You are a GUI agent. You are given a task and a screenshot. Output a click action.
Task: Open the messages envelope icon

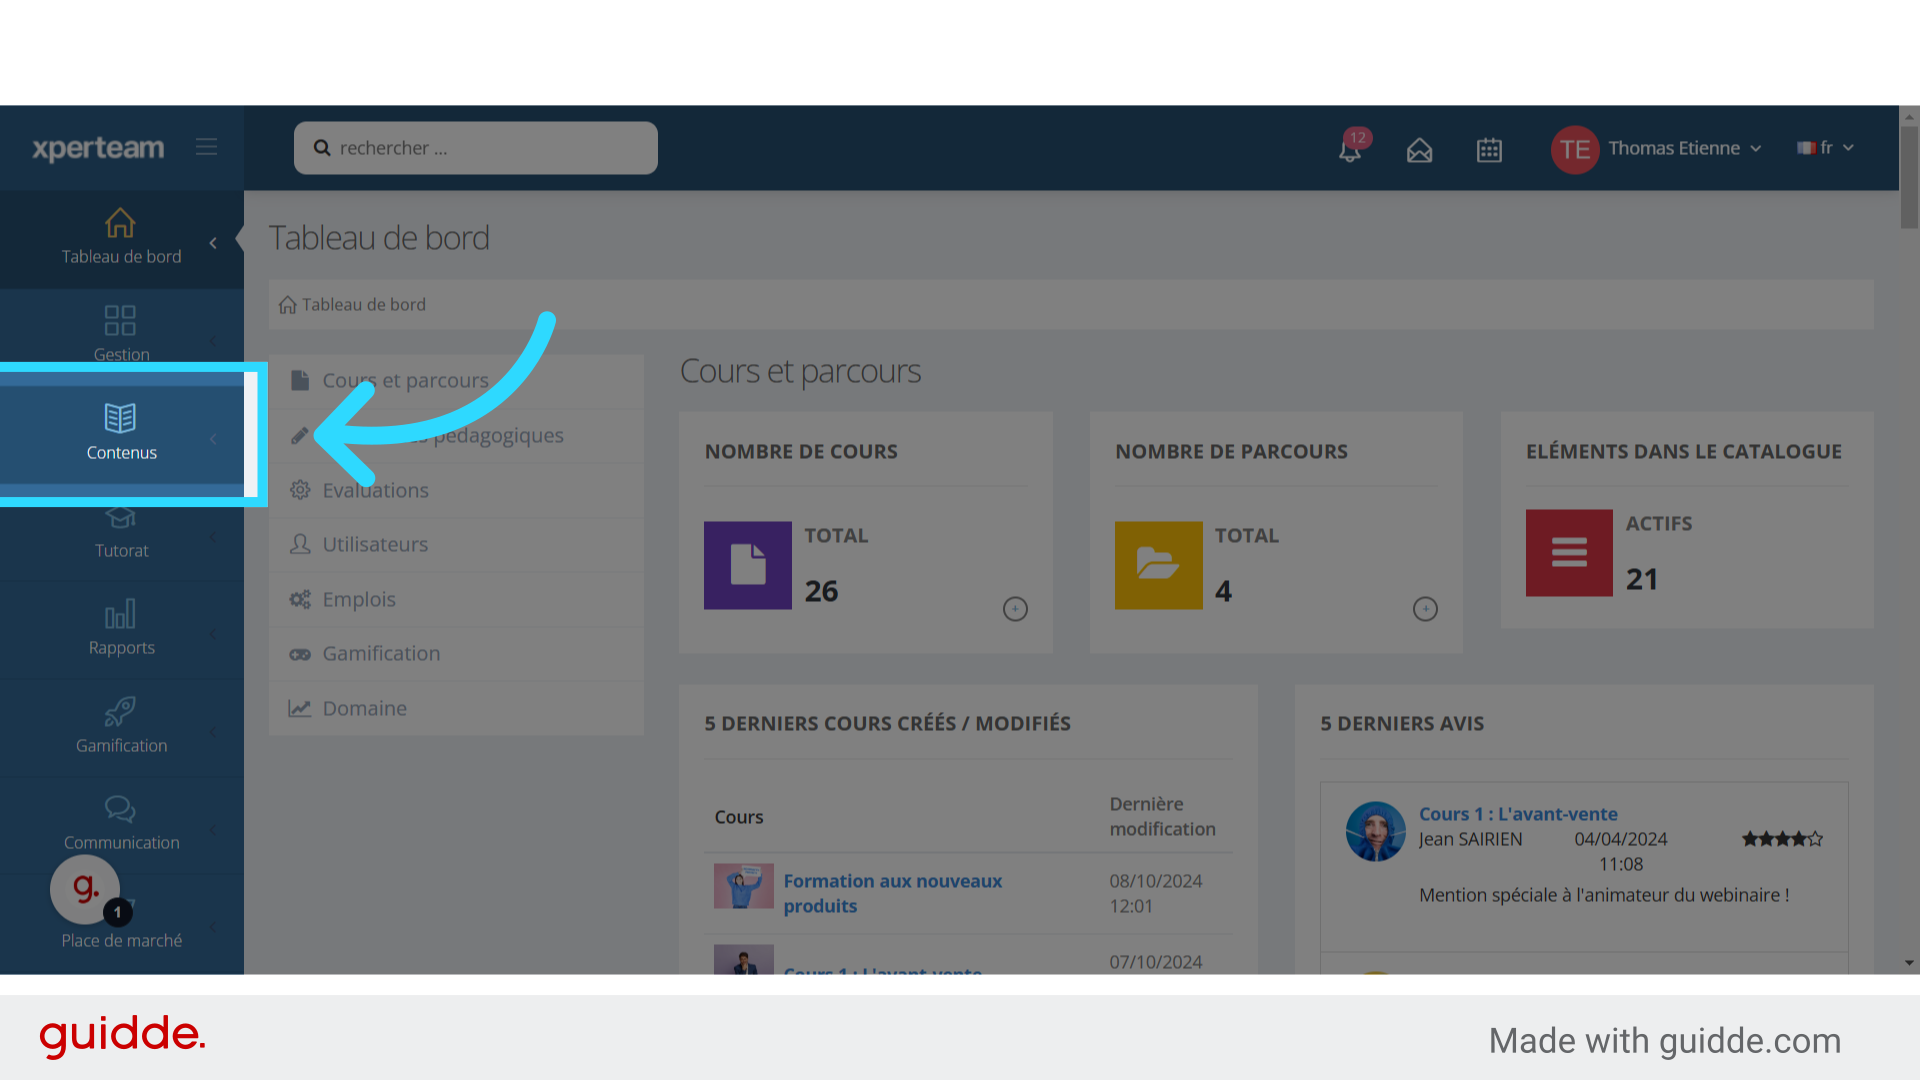tap(1419, 150)
